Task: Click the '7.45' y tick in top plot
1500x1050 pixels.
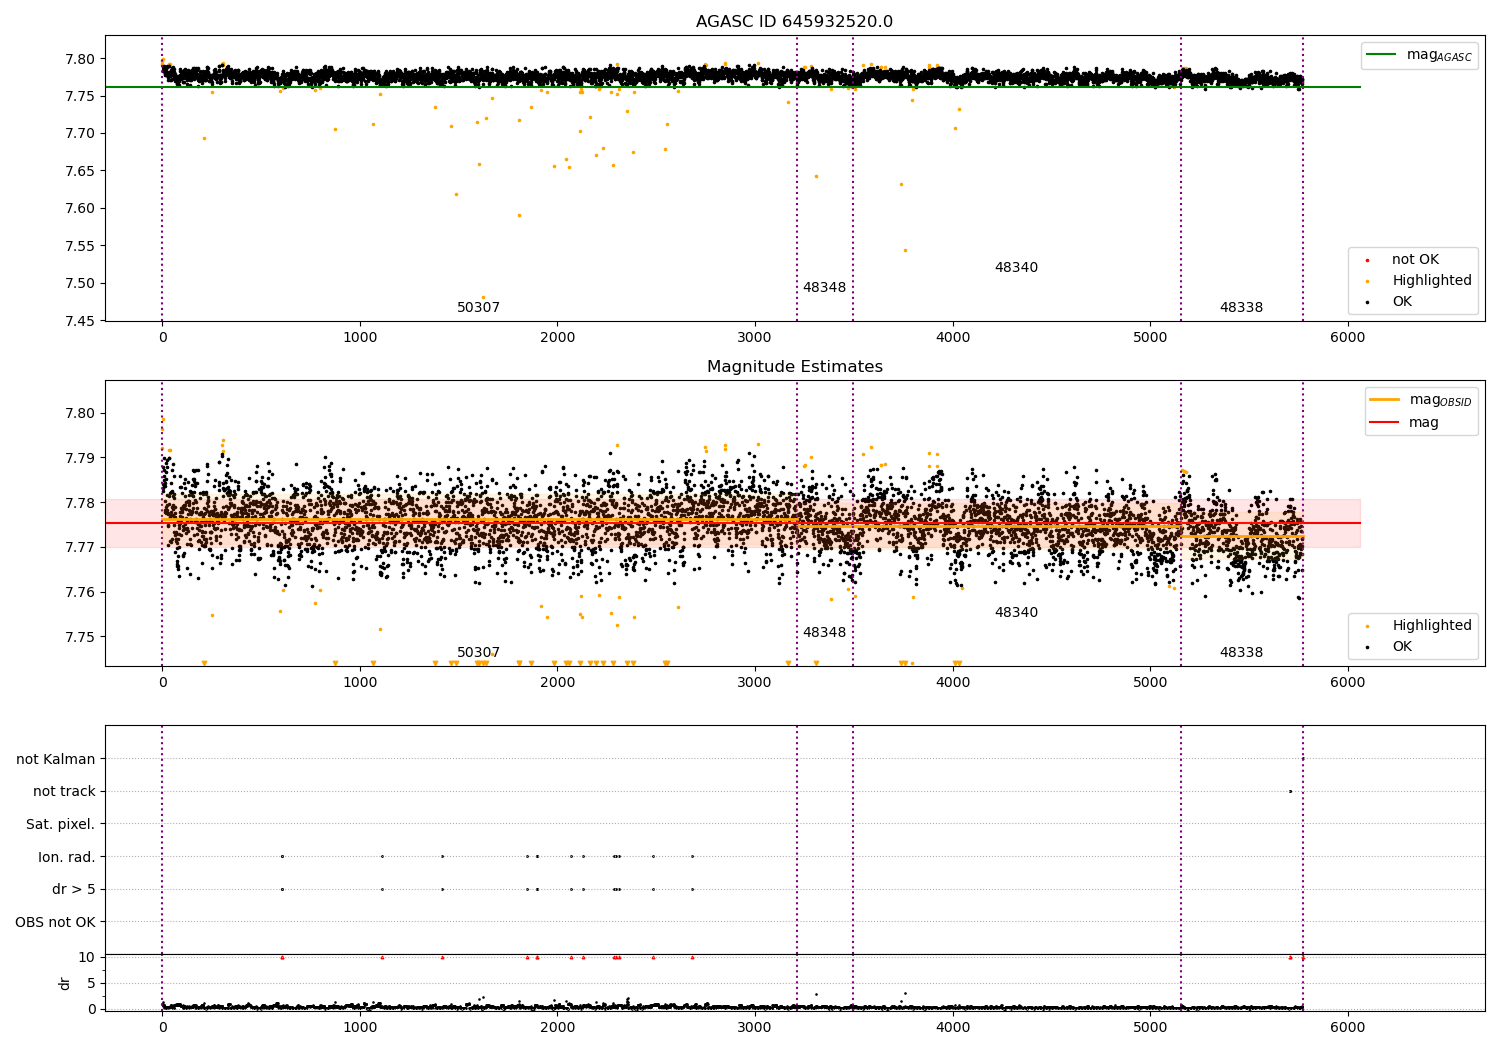Action: point(80,321)
